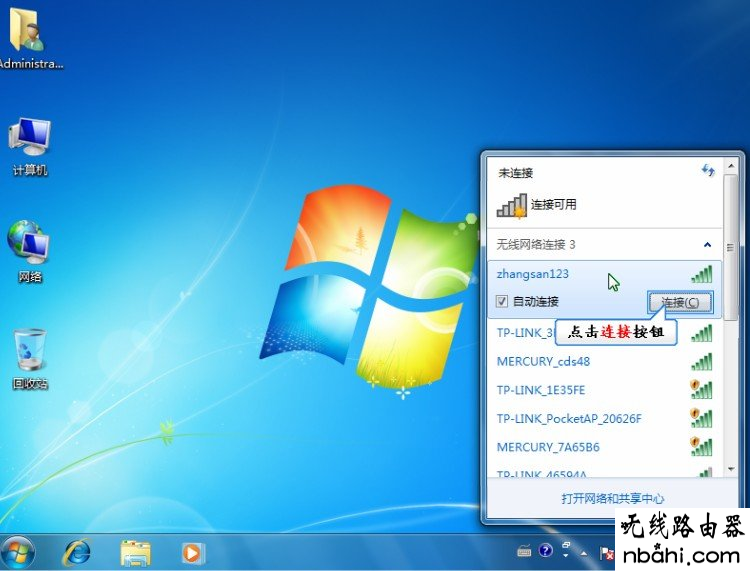Select the MERCURY_7A65B6 network
This screenshot has height=571, width=750.
point(605,447)
